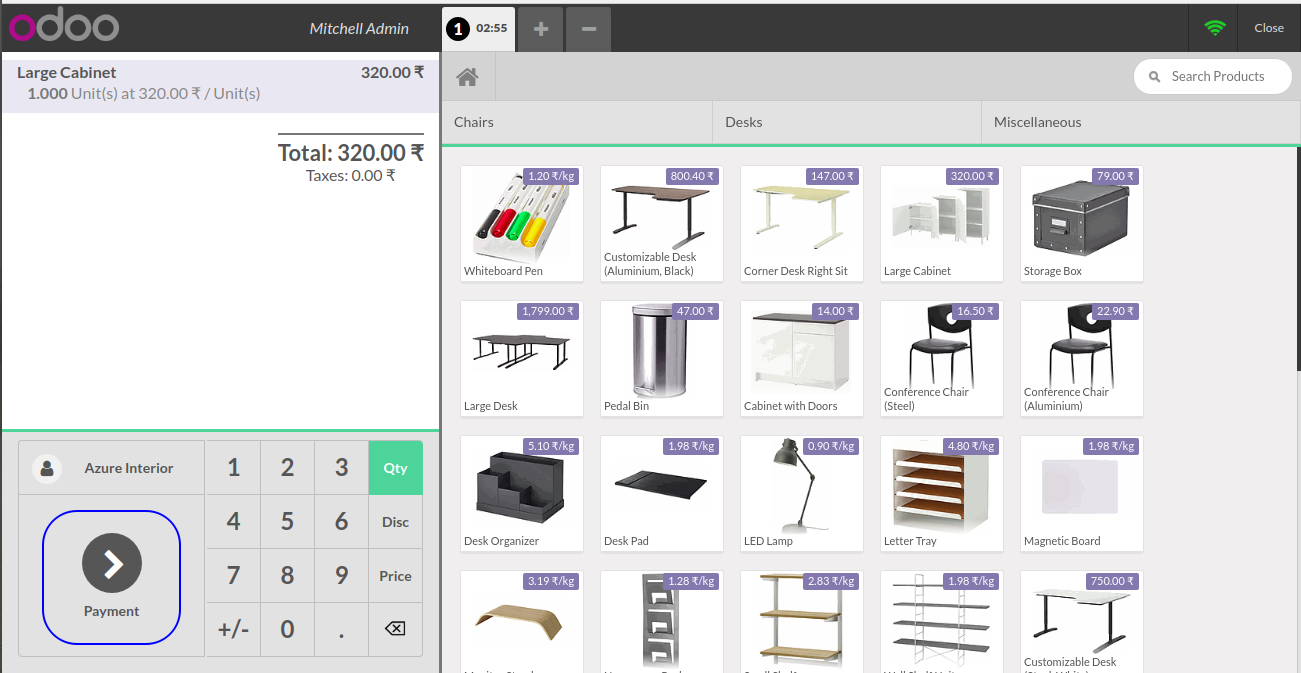The image size is (1301, 673).
Task: Add Corner Desk Right Sit product
Action: coord(801,223)
